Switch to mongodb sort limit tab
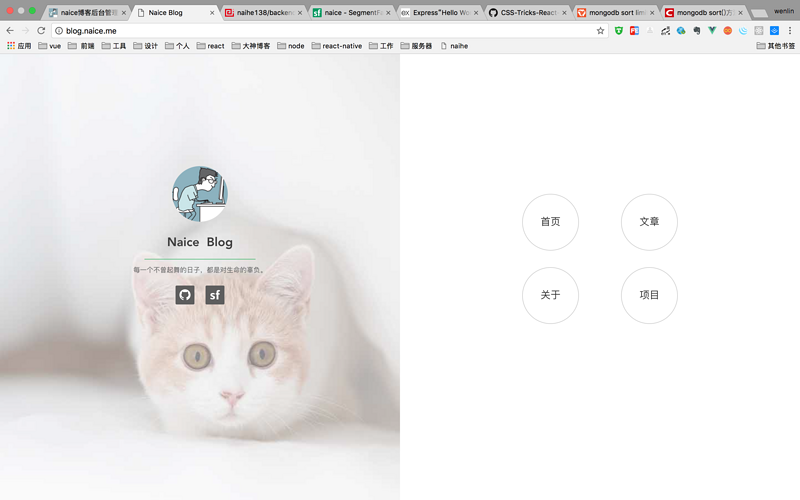This screenshot has height=500, width=800. [616, 12]
